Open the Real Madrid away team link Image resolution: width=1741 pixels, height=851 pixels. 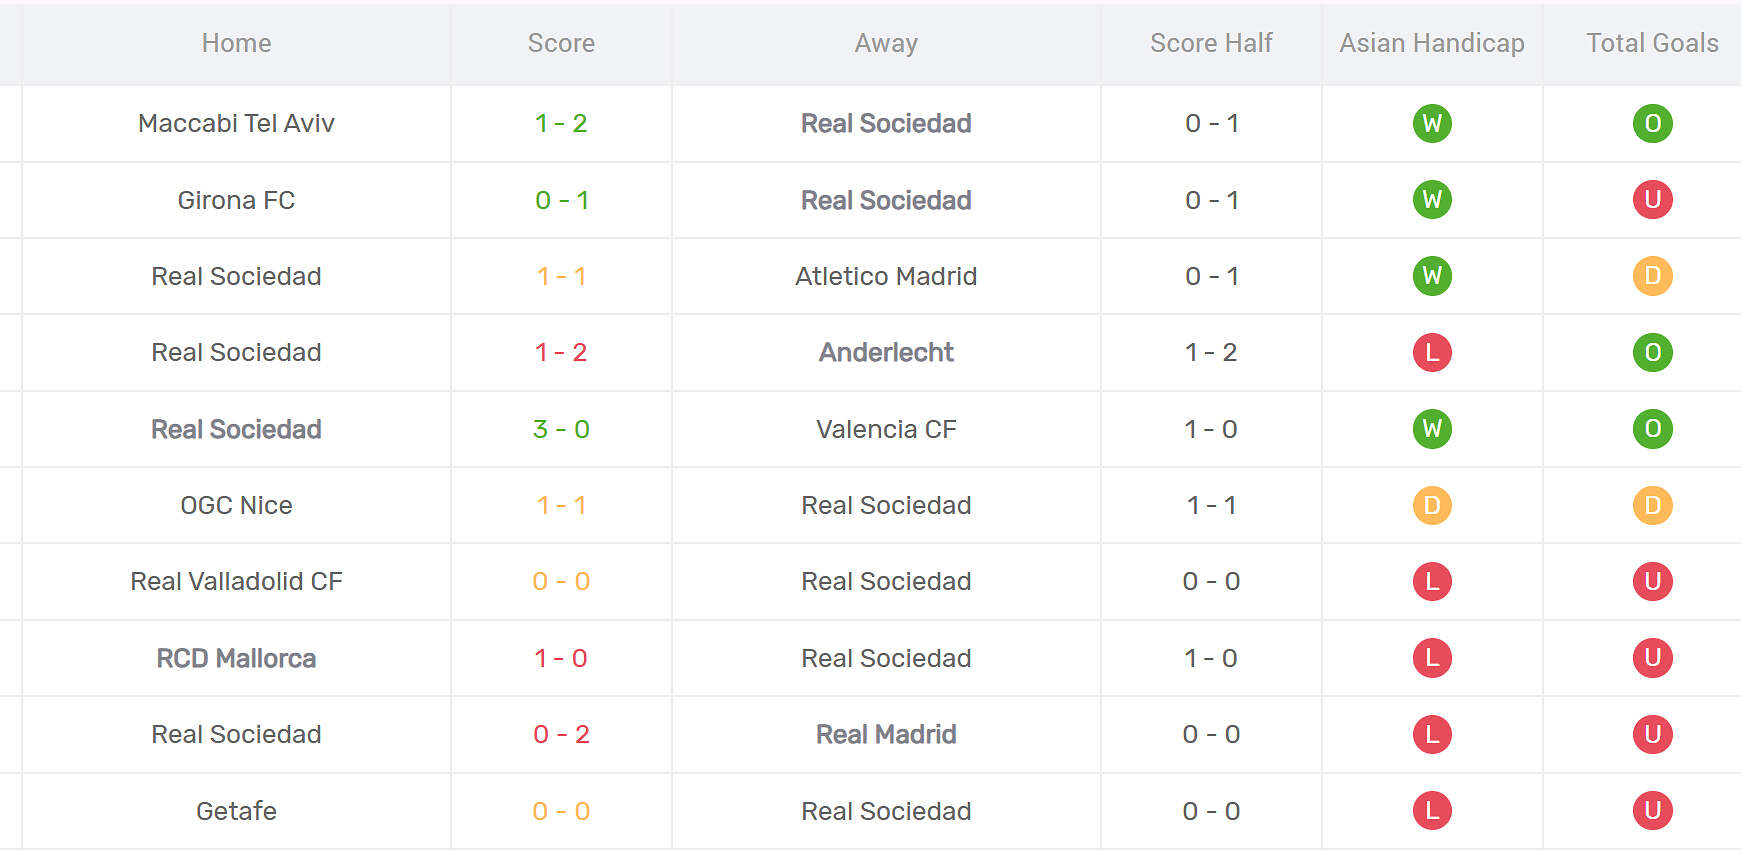coord(886,734)
